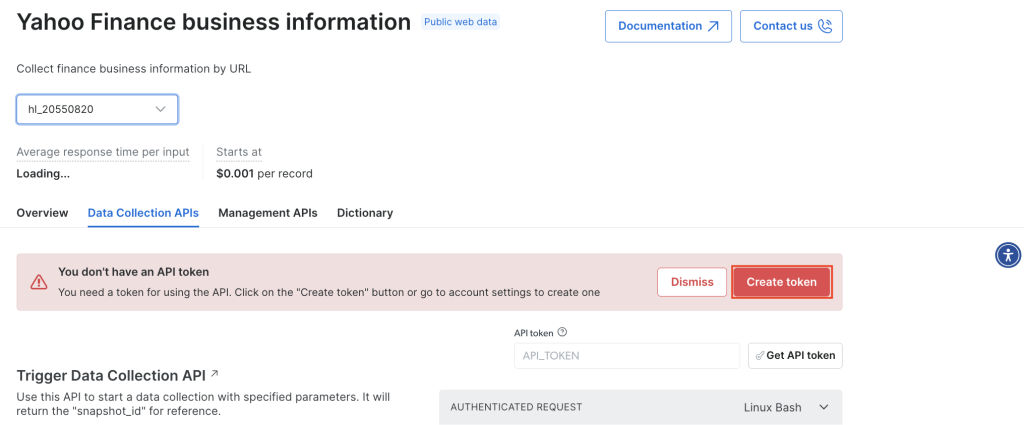Switch to the Overview tab
The height and width of the screenshot is (425, 1024).
[42, 213]
